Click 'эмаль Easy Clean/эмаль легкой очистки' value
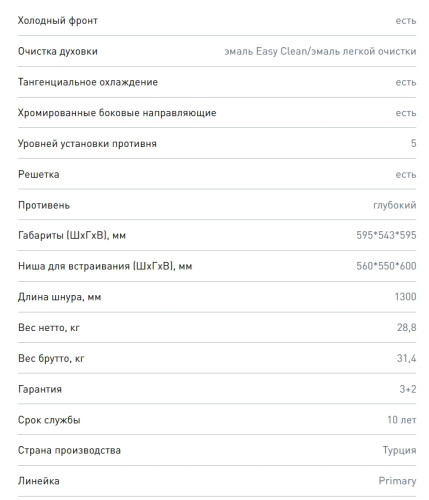This screenshot has height=500, width=429. [x=320, y=51]
